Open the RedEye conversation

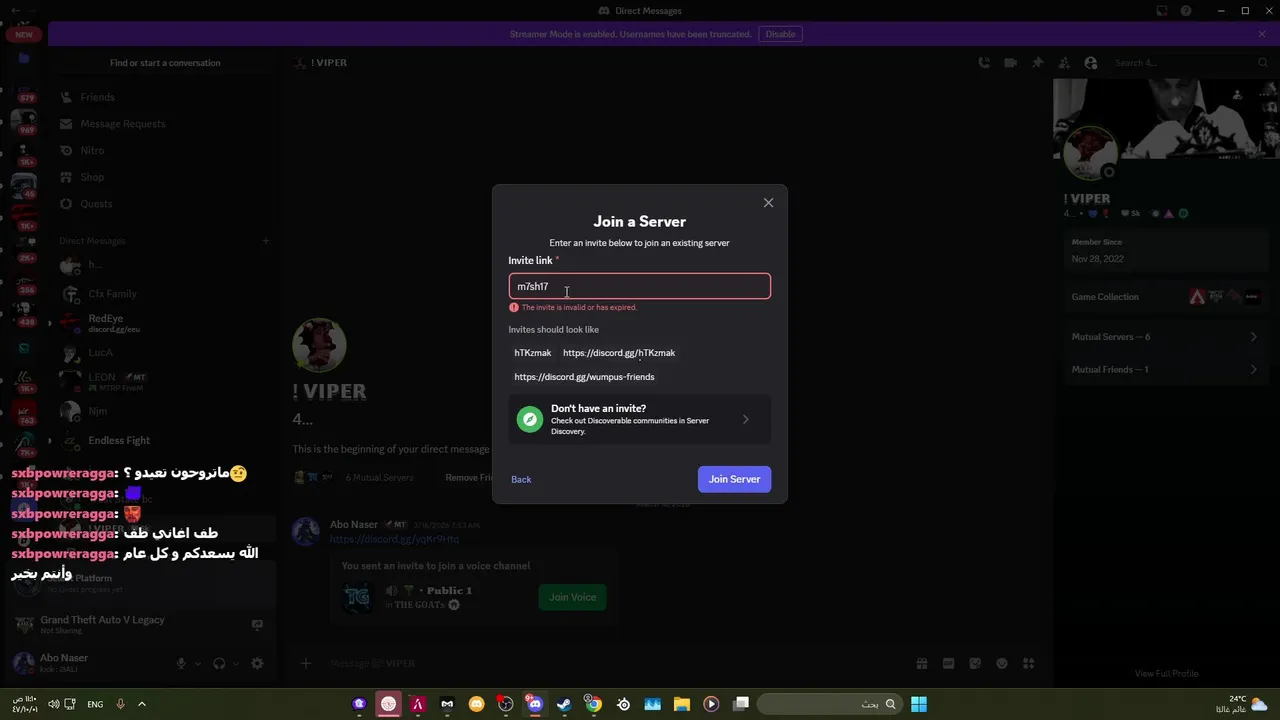point(165,323)
